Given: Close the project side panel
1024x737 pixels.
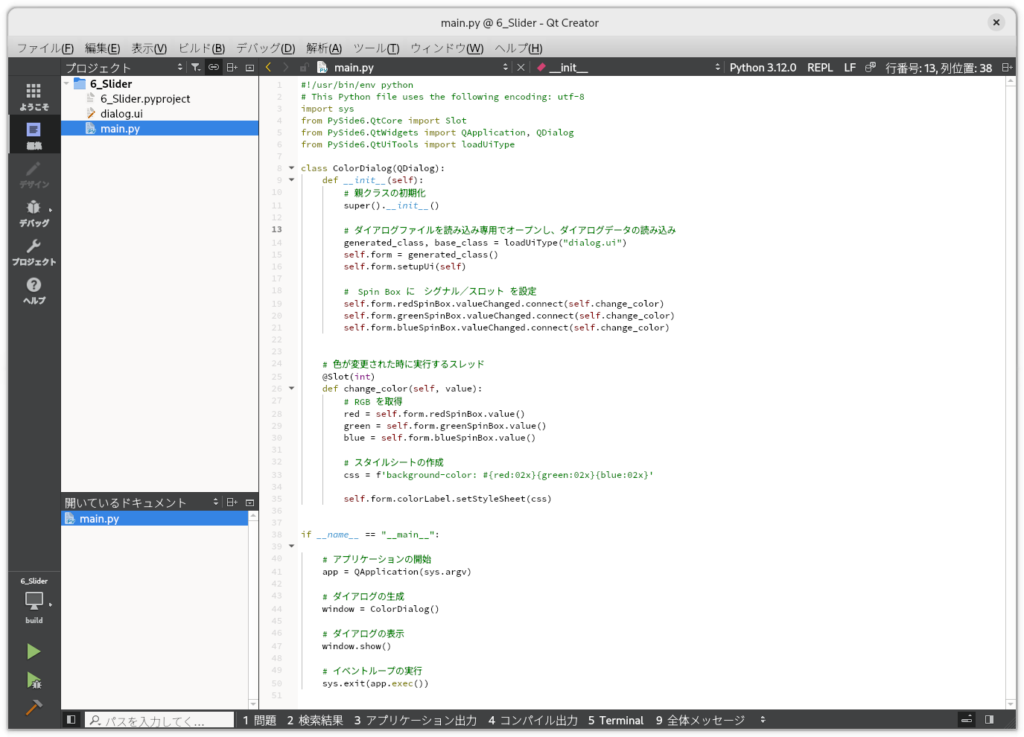Looking at the screenshot, I should click(249, 67).
